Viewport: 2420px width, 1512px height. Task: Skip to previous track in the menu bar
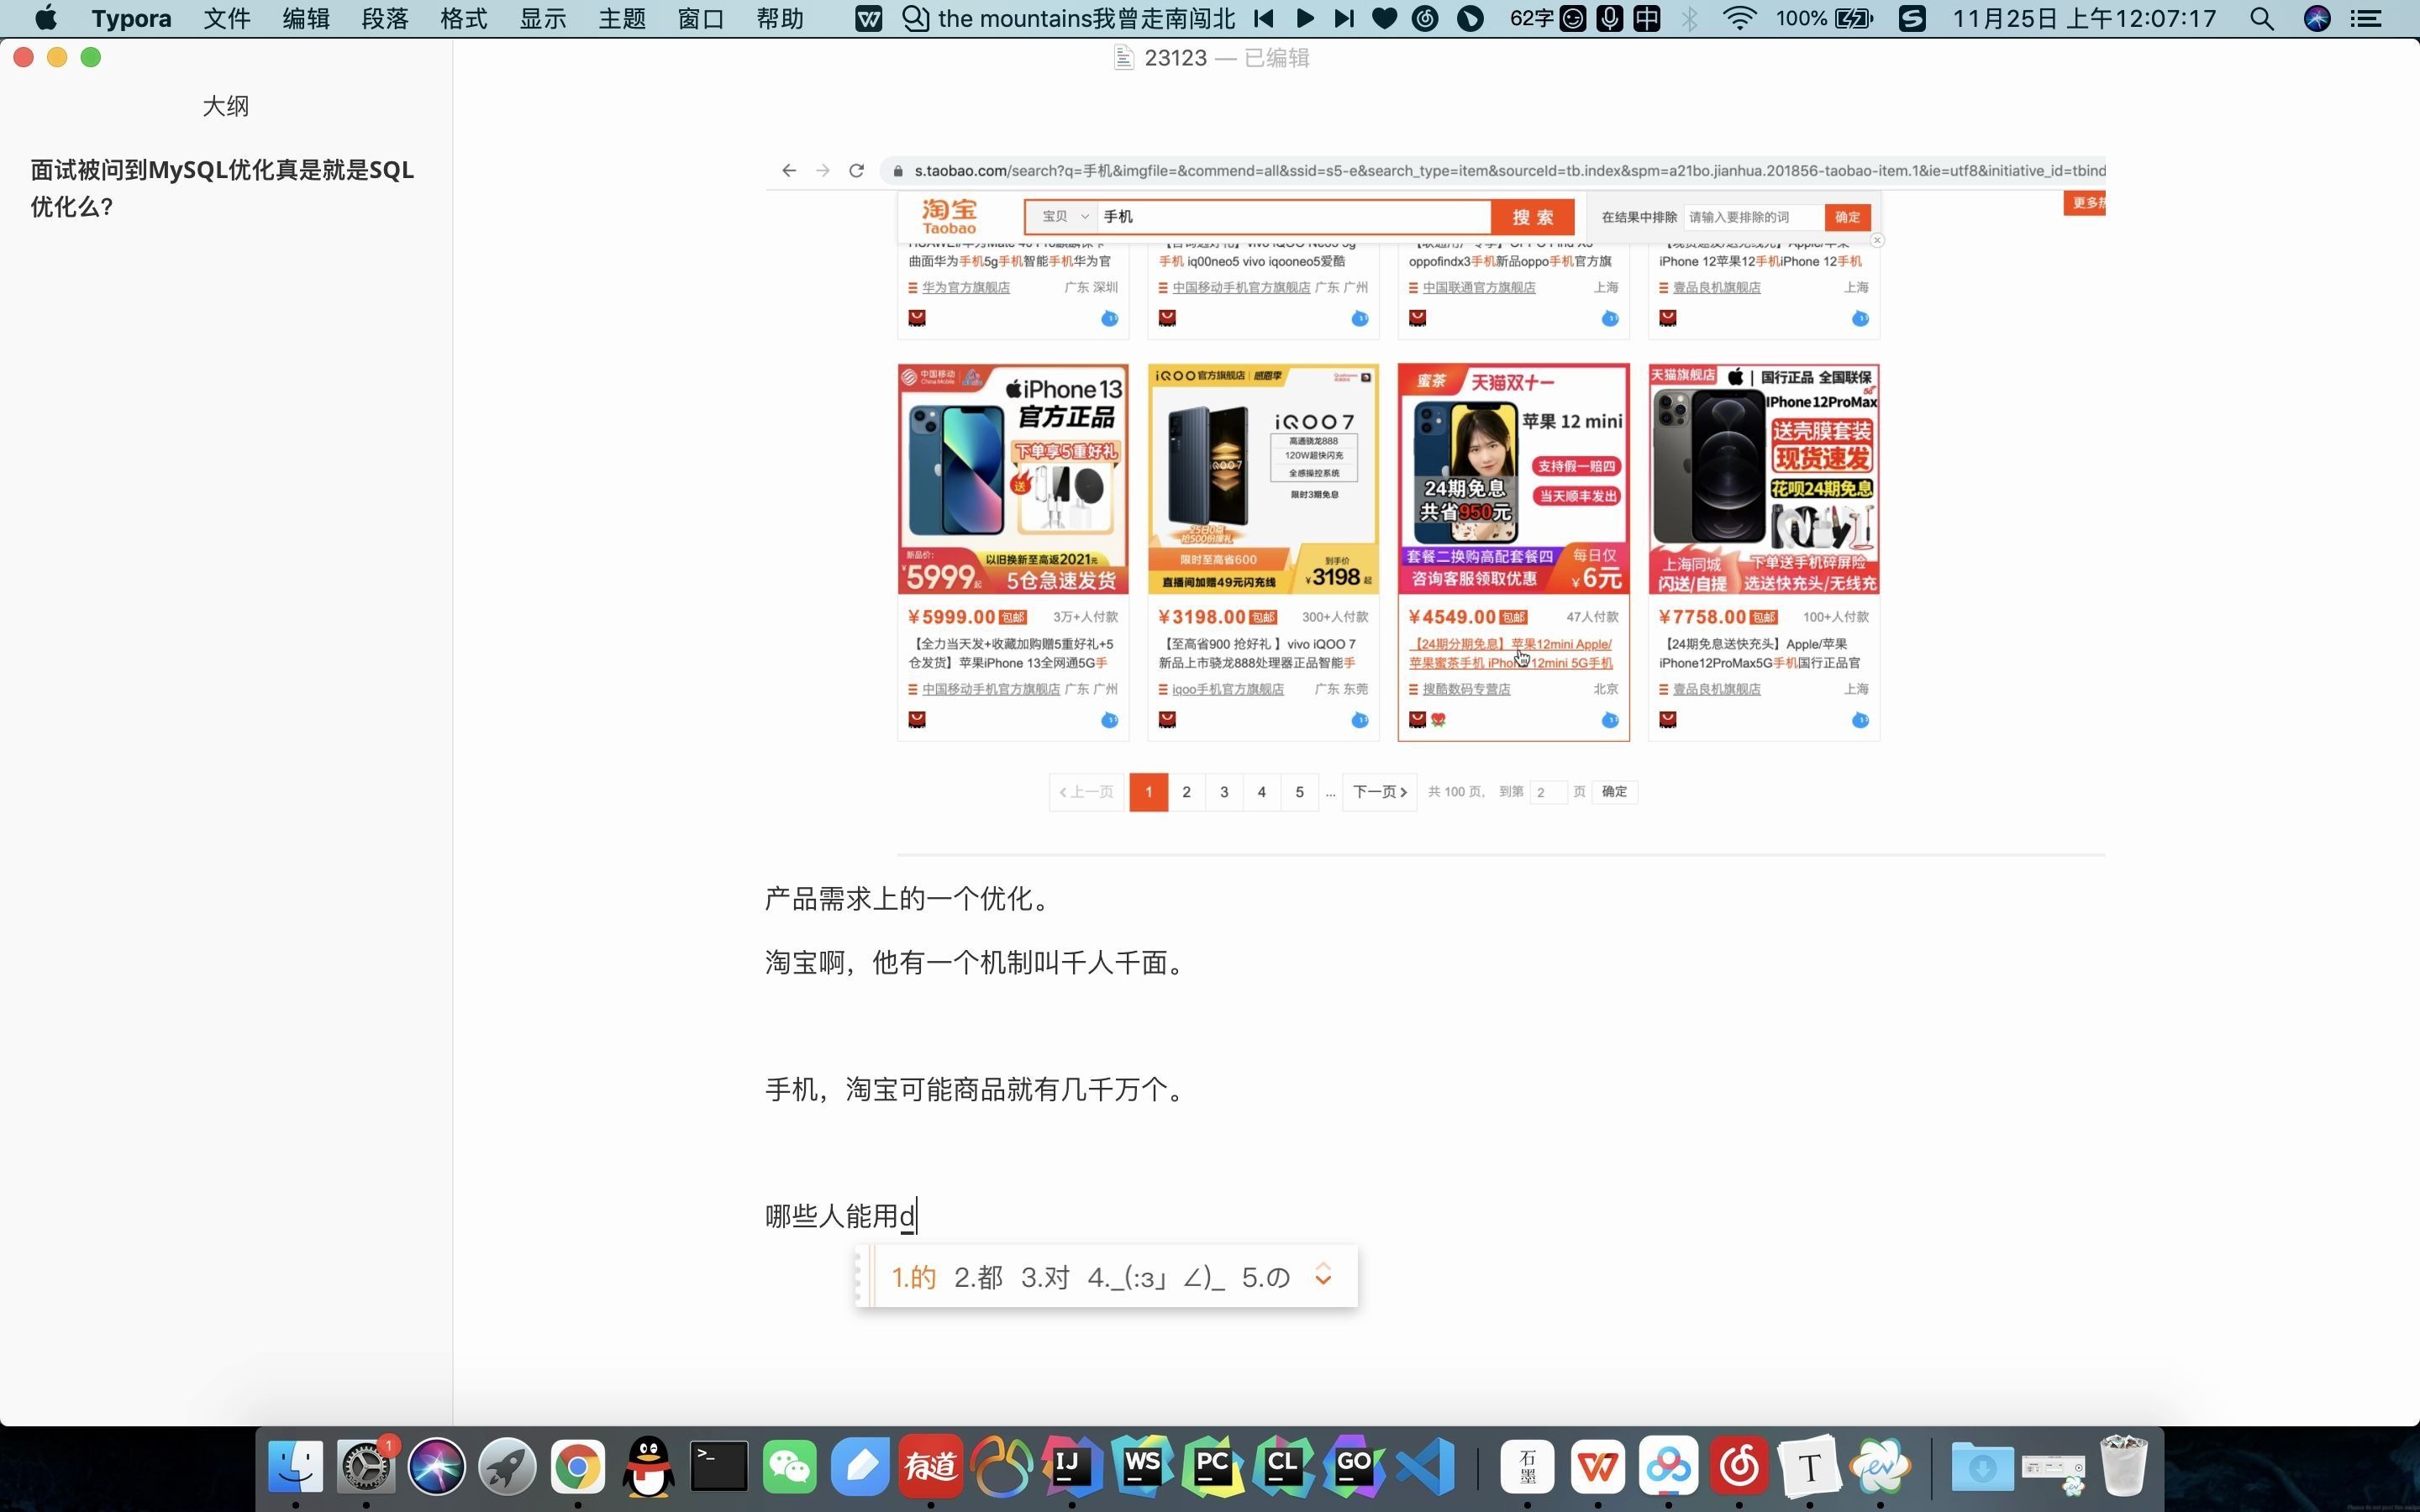pyautogui.click(x=1263, y=18)
